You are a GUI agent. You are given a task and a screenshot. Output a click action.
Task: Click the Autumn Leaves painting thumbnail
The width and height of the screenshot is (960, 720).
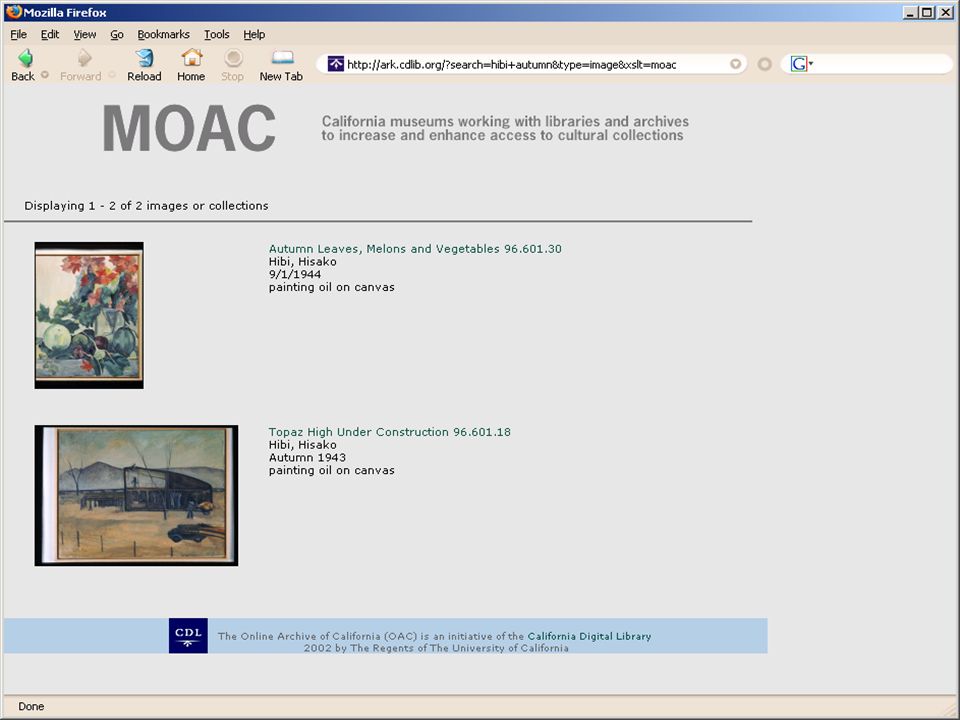click(x=89, y=315)
